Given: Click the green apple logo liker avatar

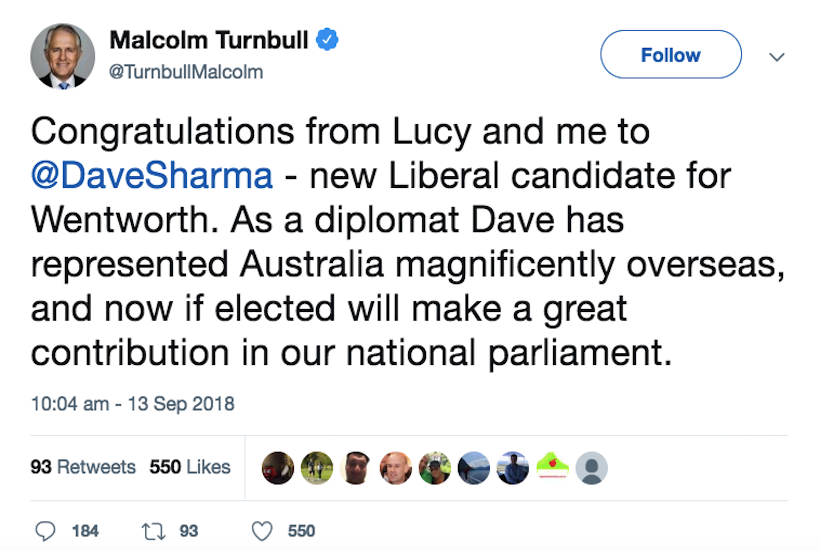Looking at the screenshot, I should point(554,468).
